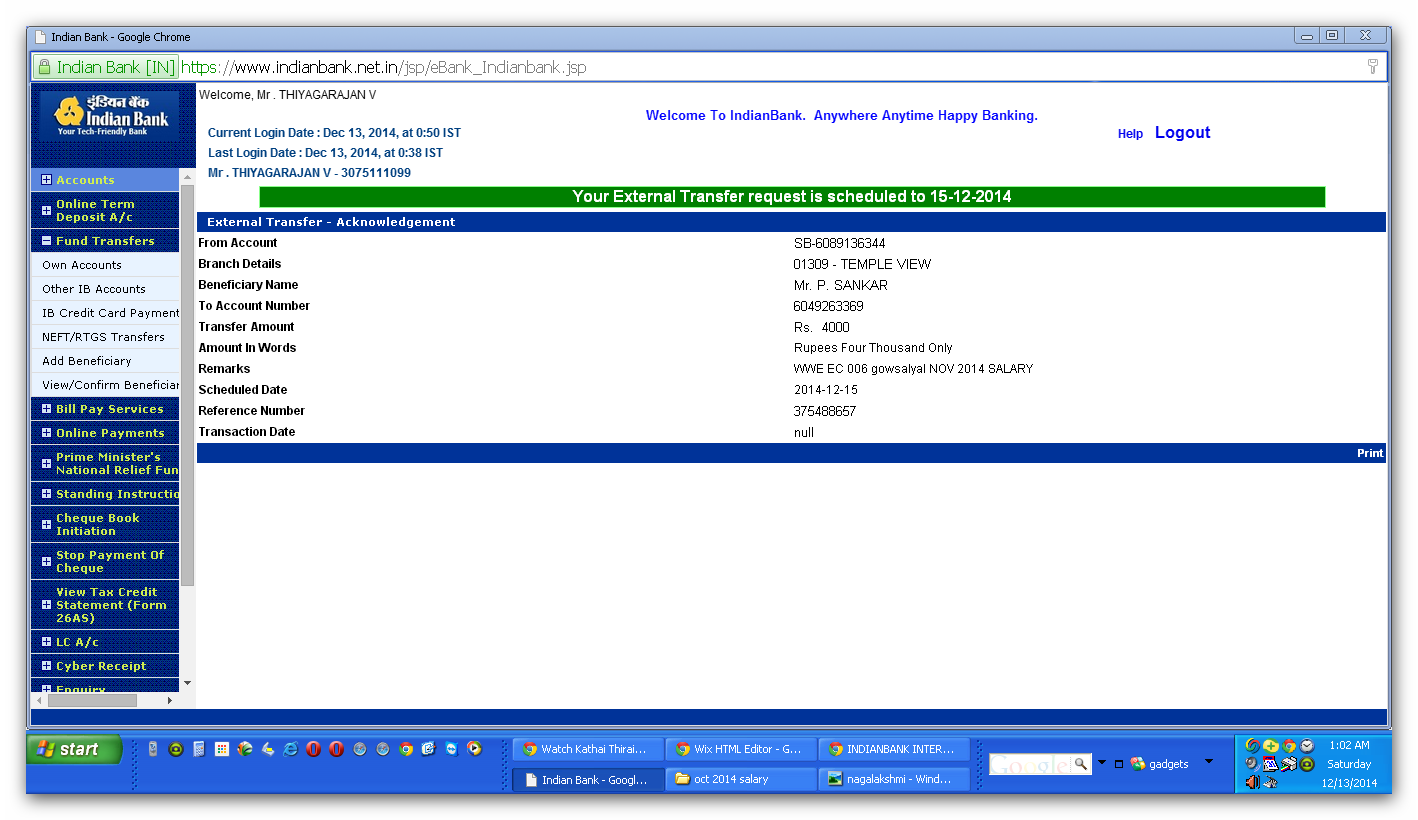This screenshot has height=820, width=1418.
Task: Expand the Accounts menu
Action: (x=46, y=180)
